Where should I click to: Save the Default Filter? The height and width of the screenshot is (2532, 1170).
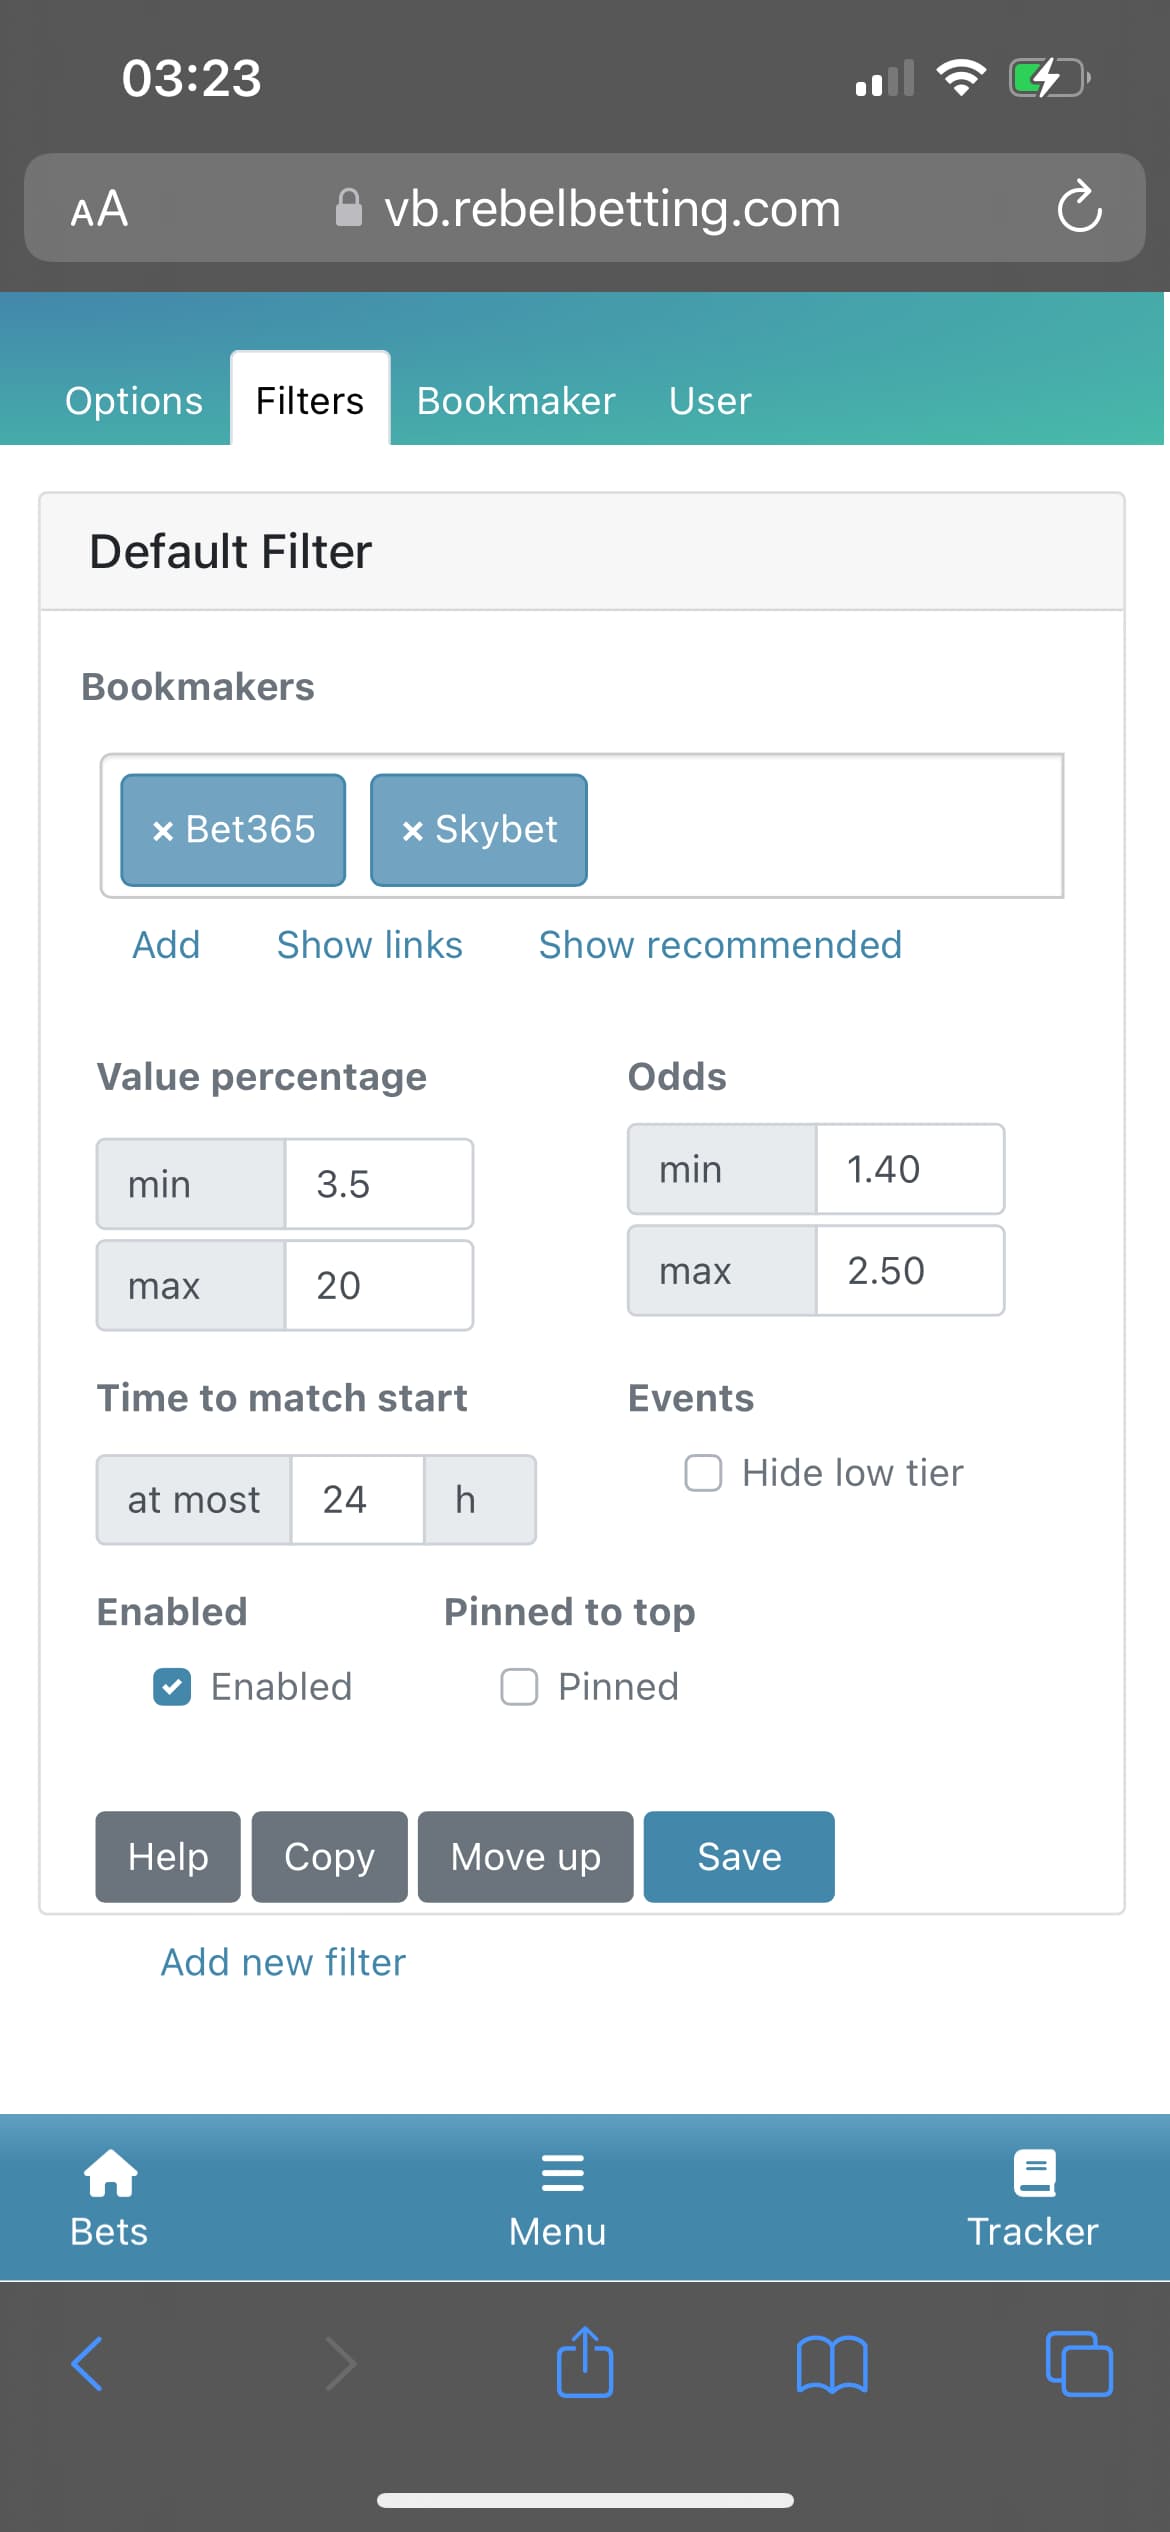[739, 1857]
